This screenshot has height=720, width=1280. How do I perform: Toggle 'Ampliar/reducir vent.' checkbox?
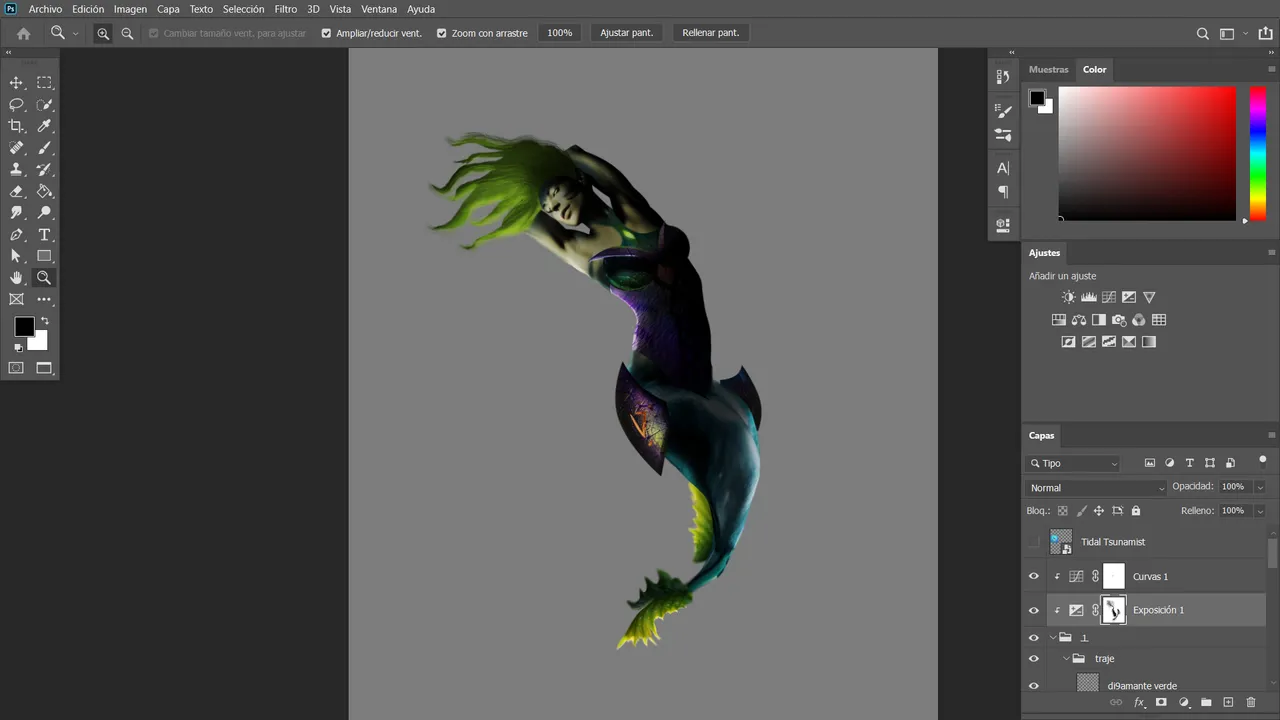(326, 33)
